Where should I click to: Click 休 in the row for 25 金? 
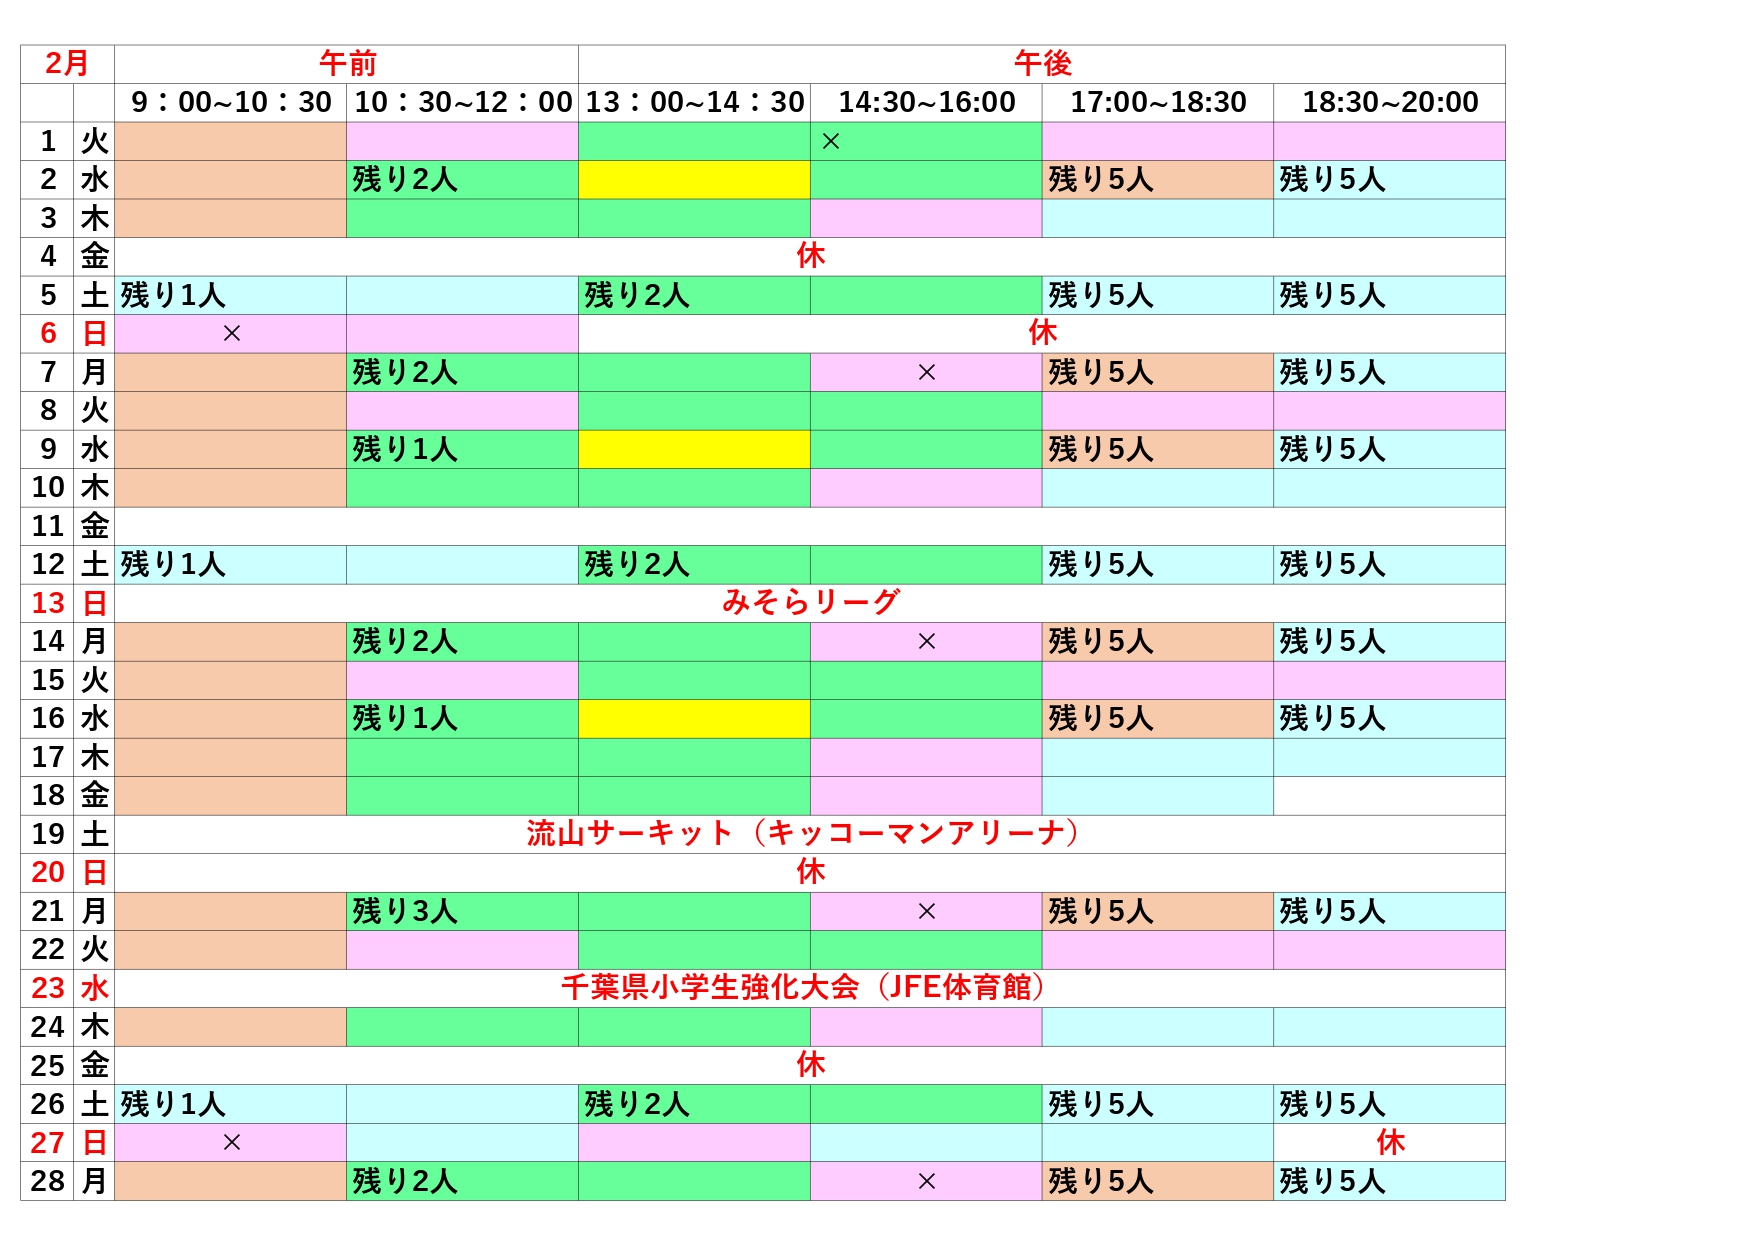click(810, 1065)
